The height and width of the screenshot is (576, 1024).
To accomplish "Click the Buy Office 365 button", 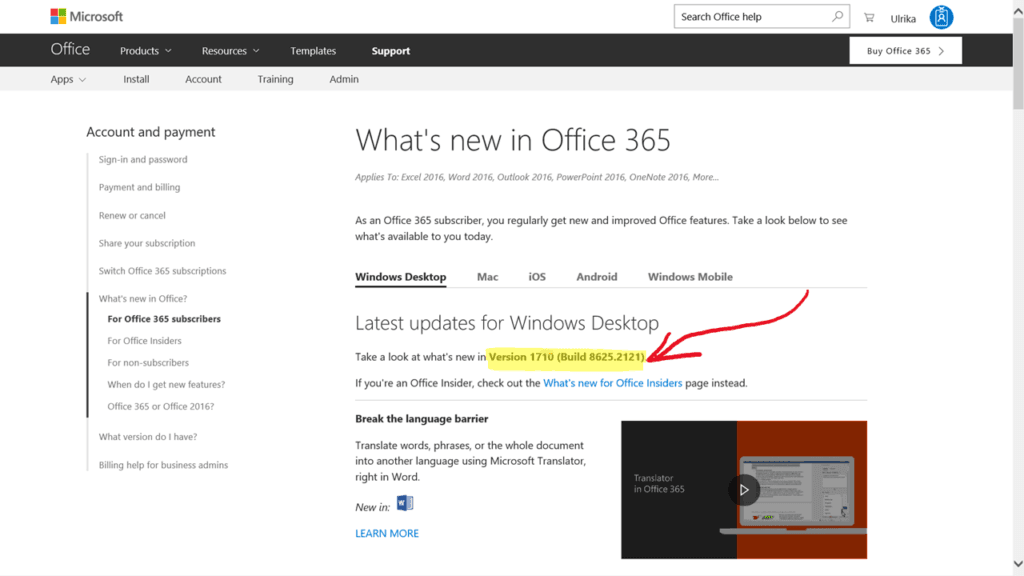I will click(x=905, y=51).
